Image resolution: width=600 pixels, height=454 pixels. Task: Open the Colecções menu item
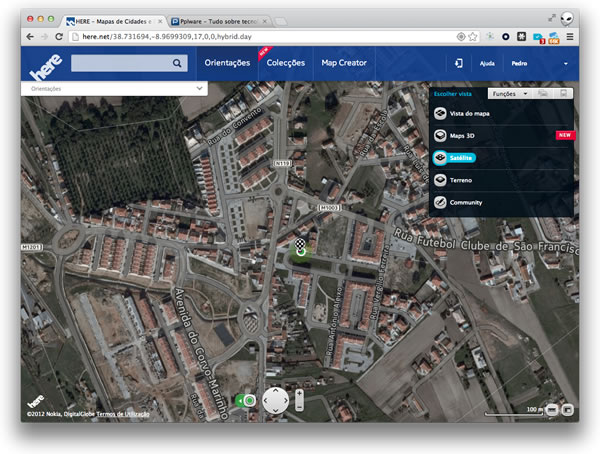285,63
